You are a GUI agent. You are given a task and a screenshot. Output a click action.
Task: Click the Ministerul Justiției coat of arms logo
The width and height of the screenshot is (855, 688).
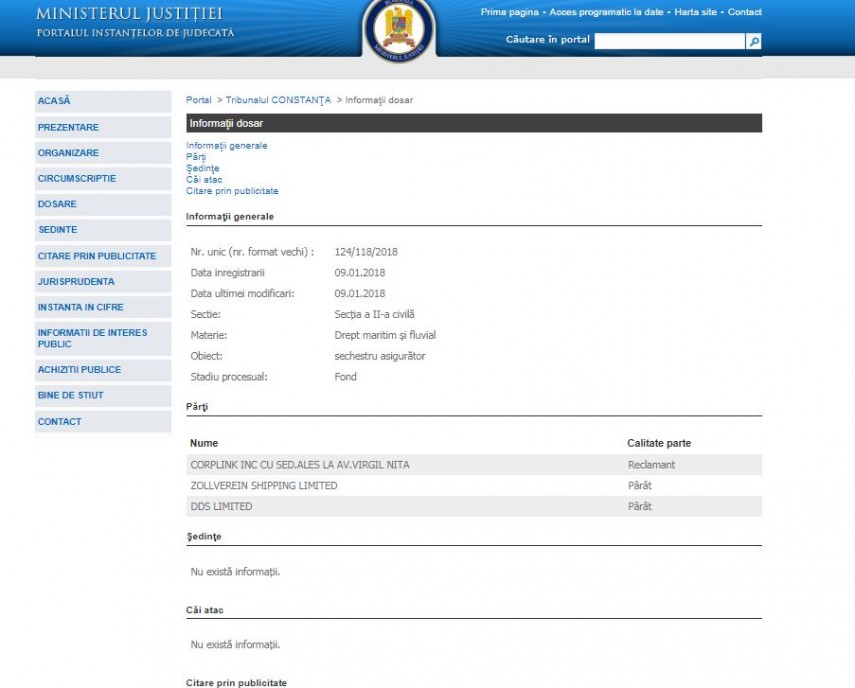[x=398, y=28]
